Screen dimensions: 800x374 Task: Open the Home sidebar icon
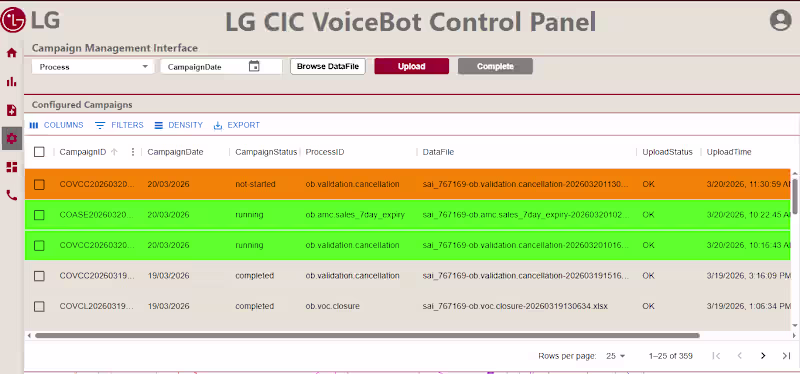(x=11, y=53)
